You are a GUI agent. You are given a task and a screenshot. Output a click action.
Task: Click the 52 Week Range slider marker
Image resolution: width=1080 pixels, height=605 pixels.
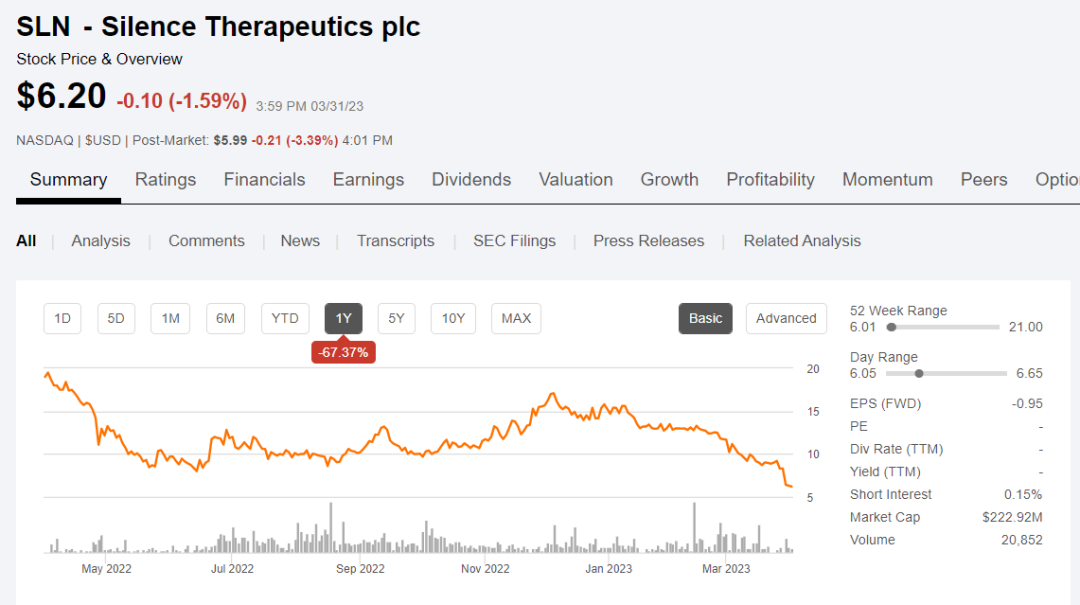click(x=891, y=327)
